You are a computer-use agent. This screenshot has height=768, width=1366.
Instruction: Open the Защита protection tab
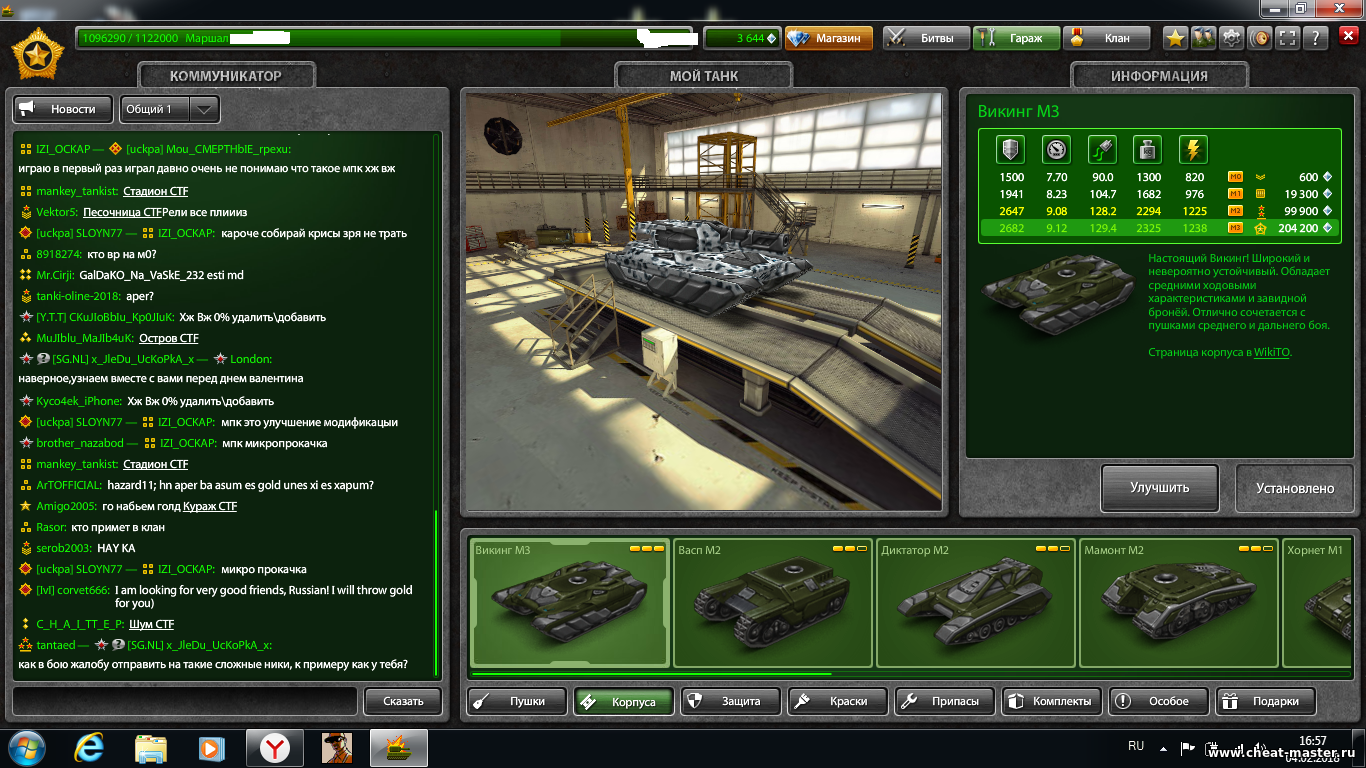click(x=731, y=701)
